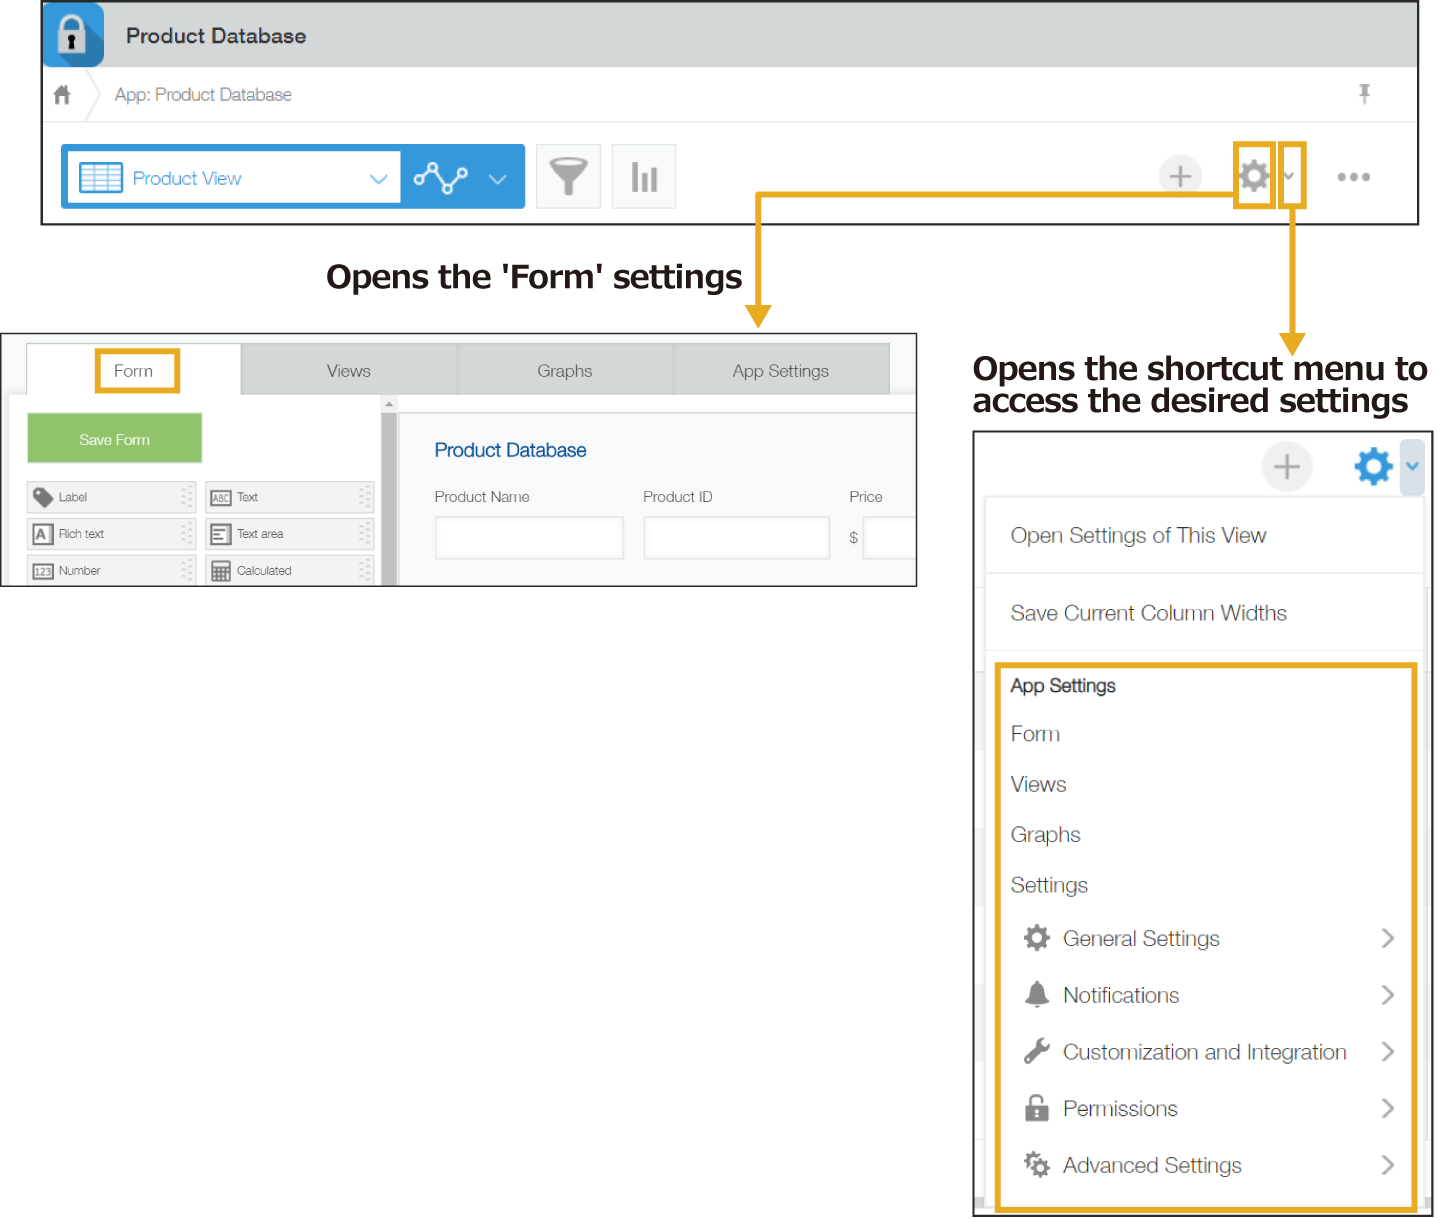Click the plus icon to add record
Viewport: 1438px width, 1218px height.
(x=1180, y=176)
